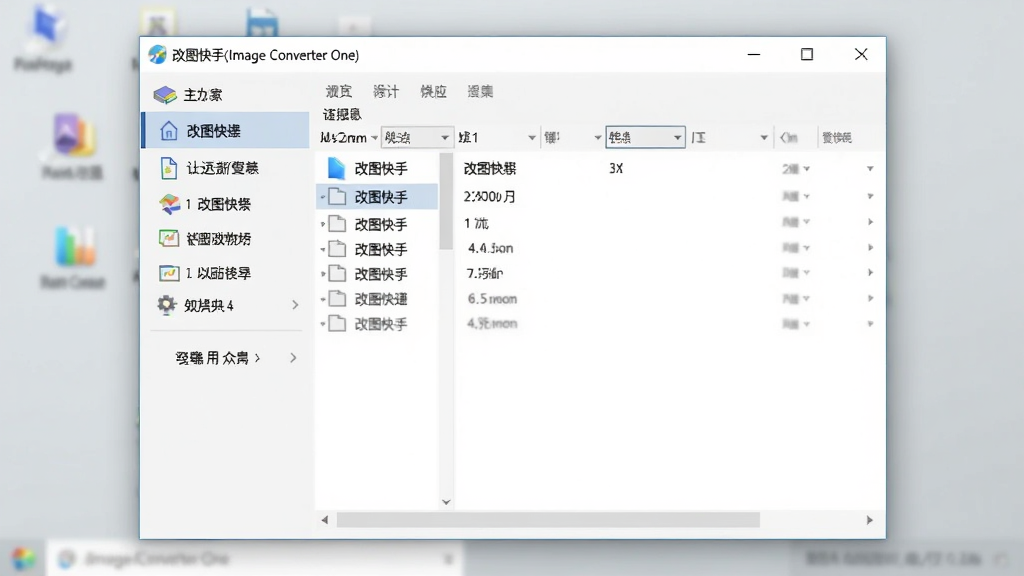The height and width of the screenshot is (576, 1024).
Task: Expand the tree arrow of the 改图快通 row
Action: (323, 300)
